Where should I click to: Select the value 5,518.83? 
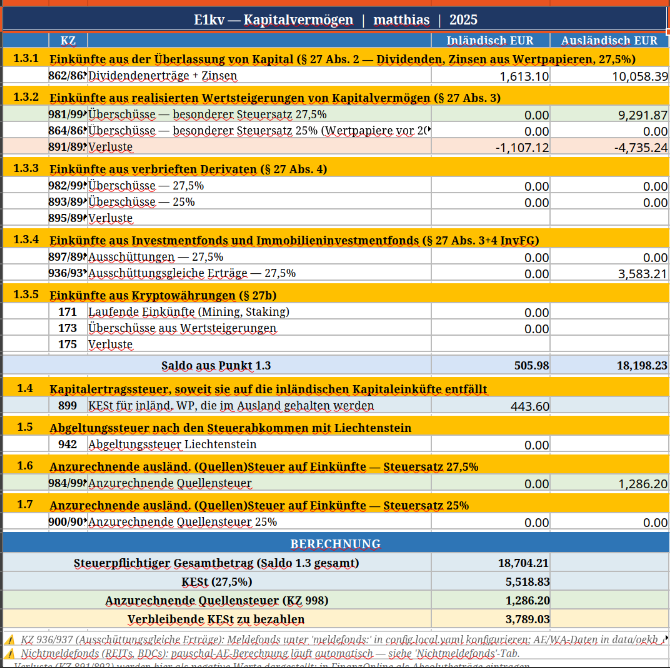pos(491,582)
